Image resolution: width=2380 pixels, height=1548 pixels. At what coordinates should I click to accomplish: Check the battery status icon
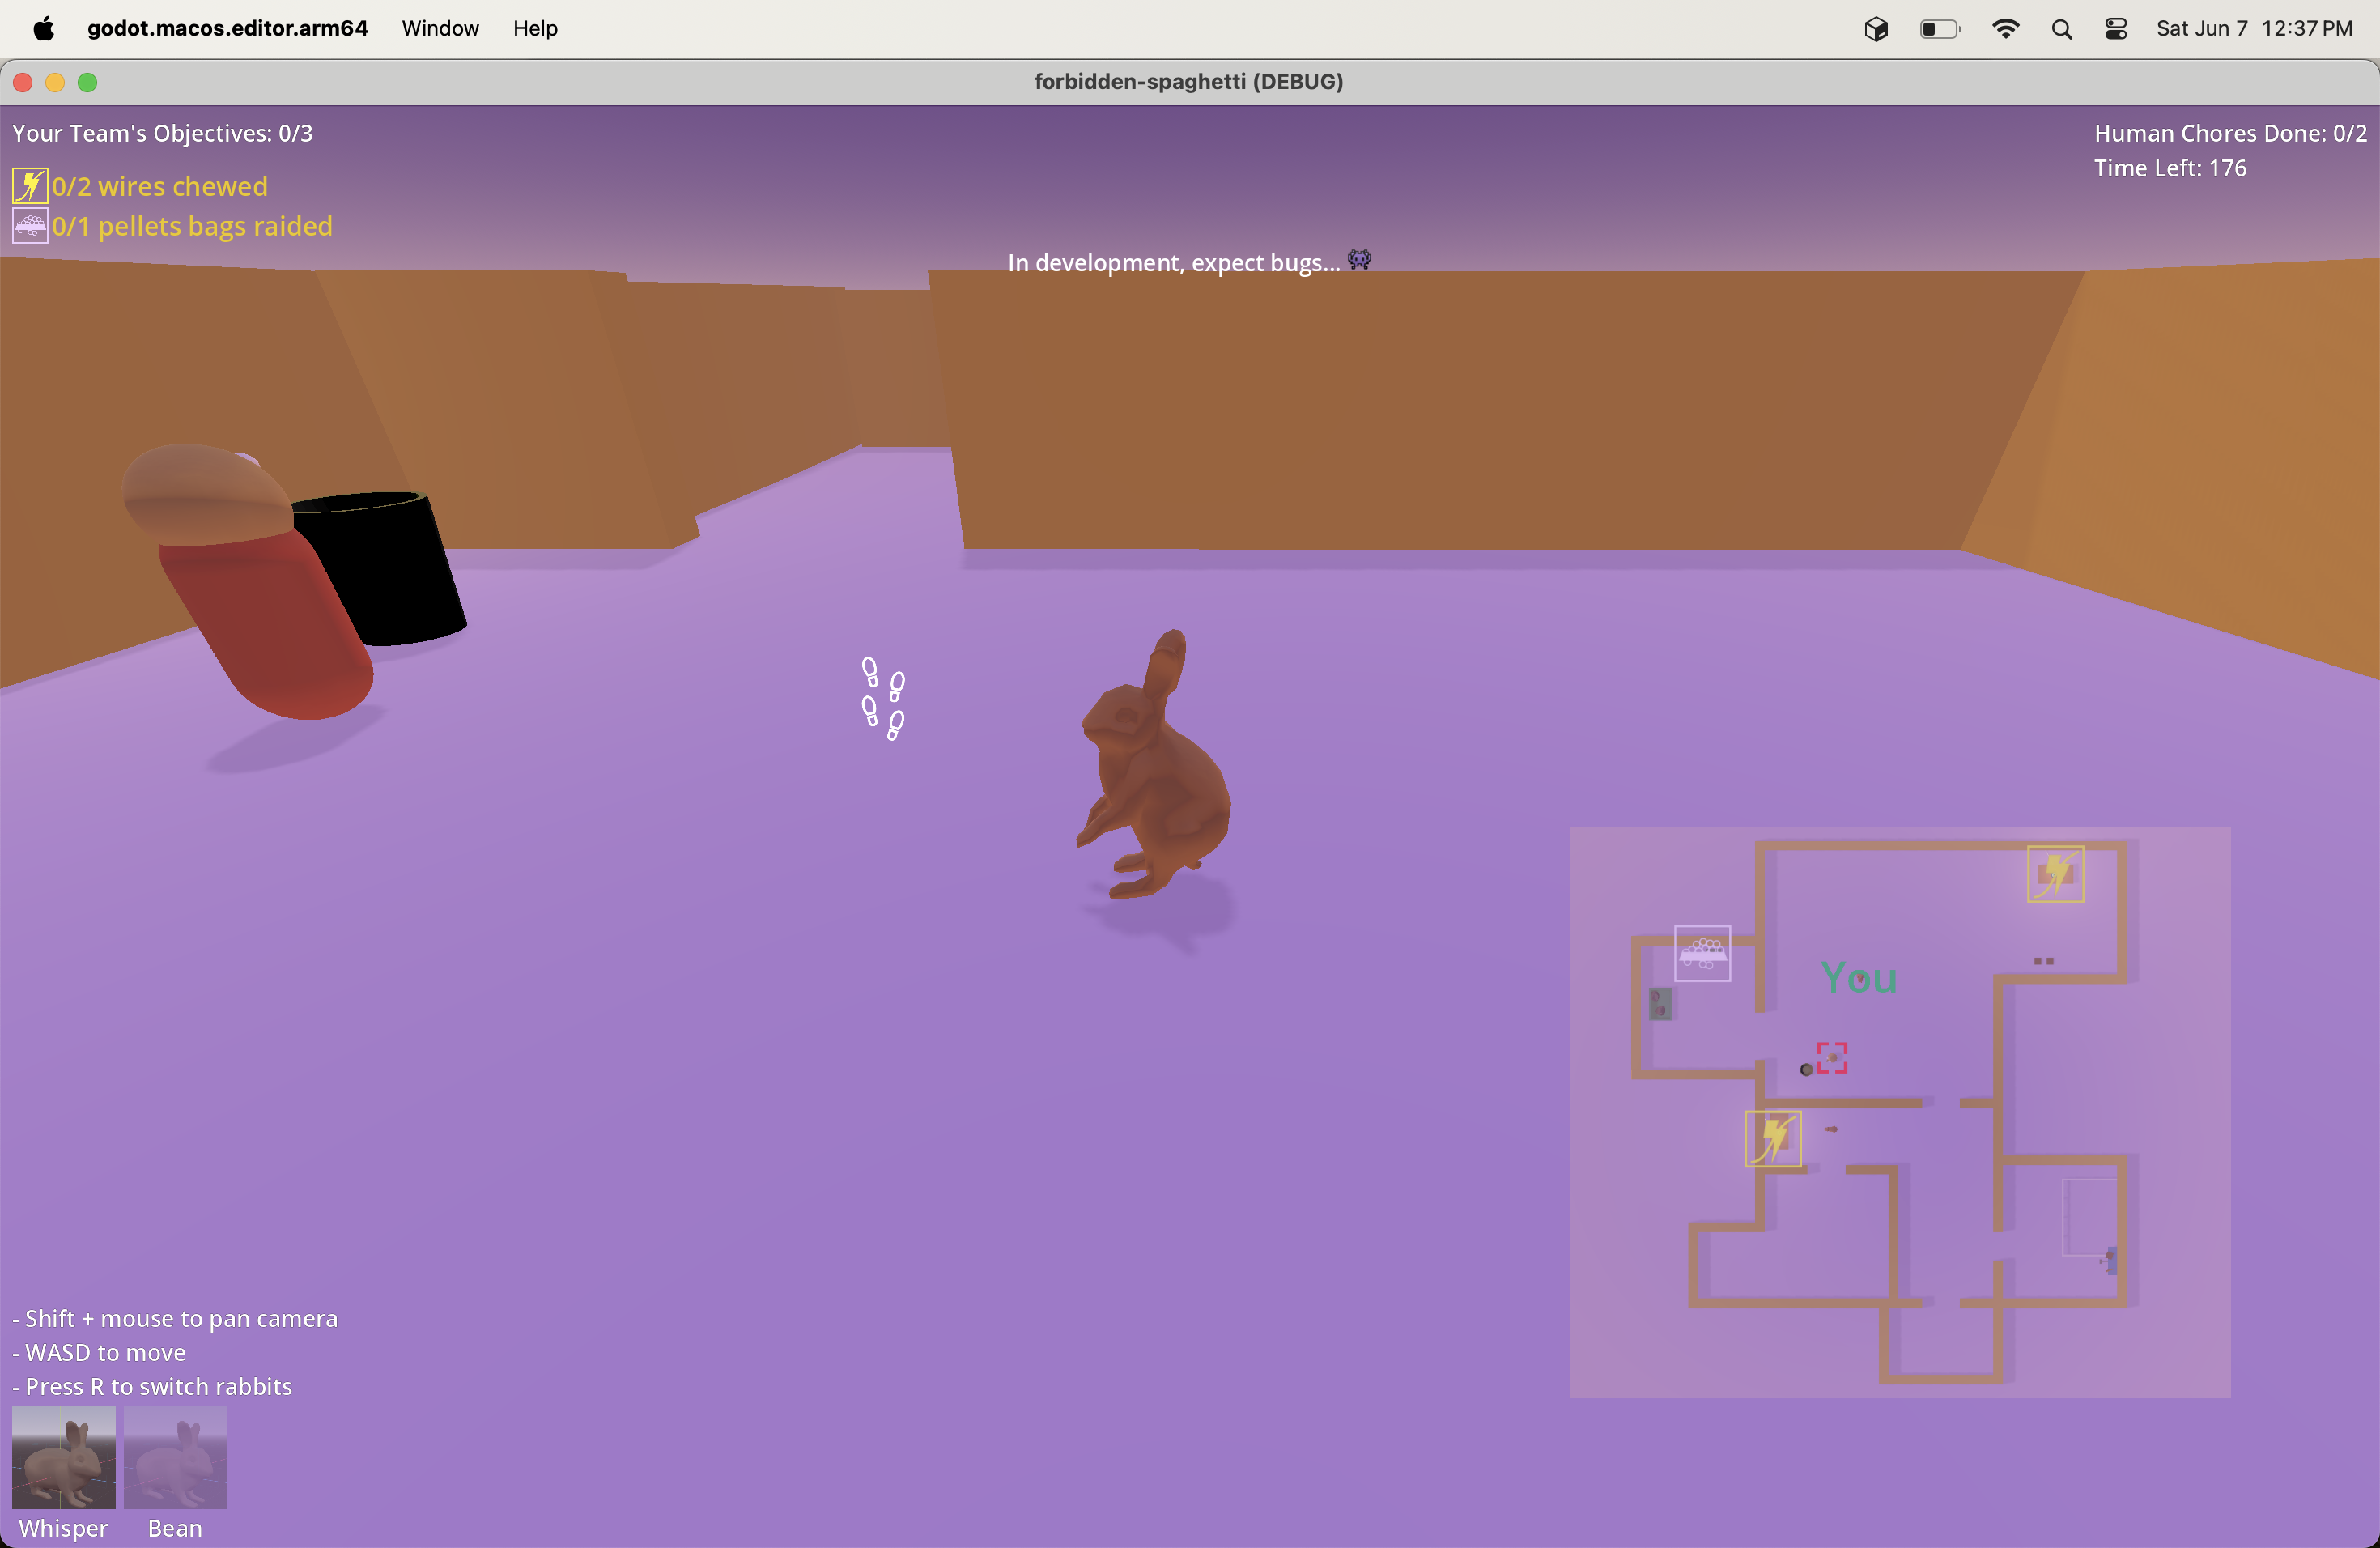click(1940, 29)
